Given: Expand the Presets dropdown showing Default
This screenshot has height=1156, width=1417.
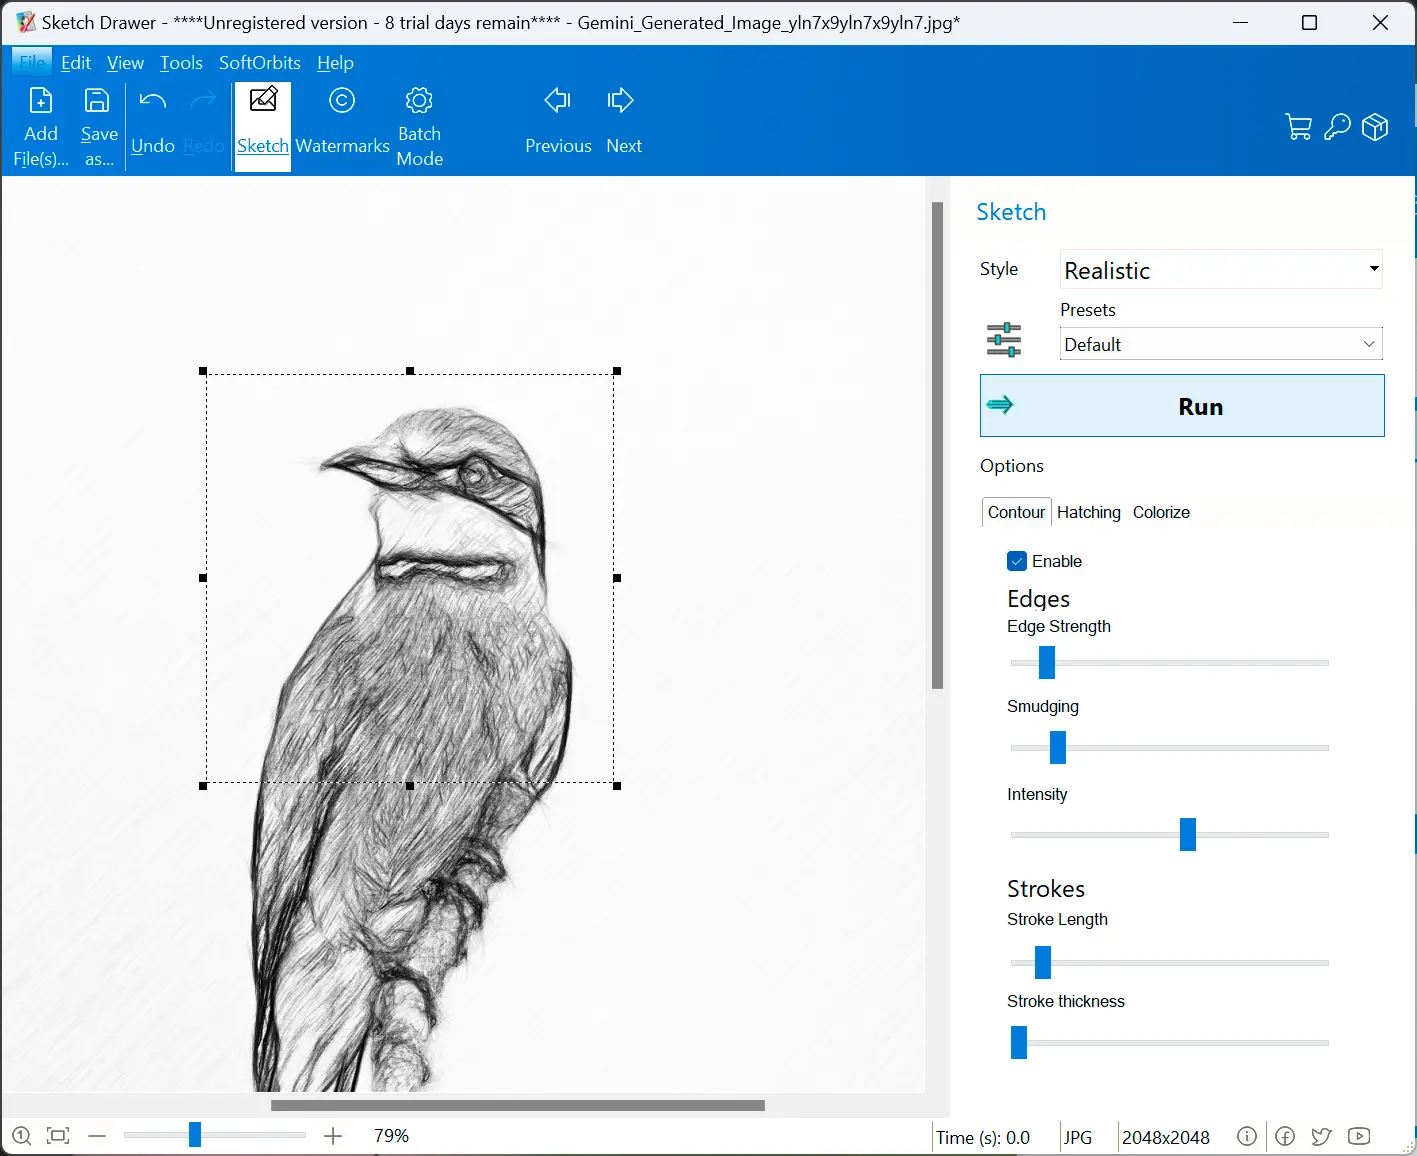Looking at the screenshot, I should click(x=1221, y=344).
